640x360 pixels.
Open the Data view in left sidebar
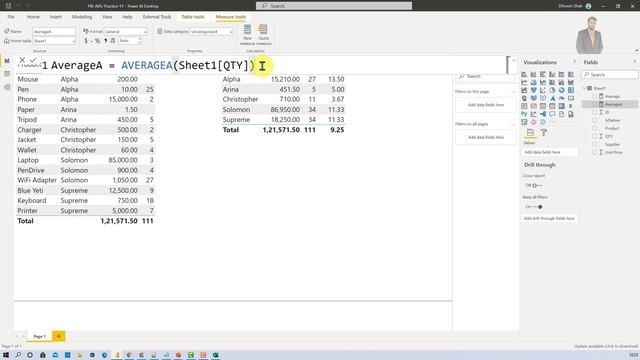(7, 74)
